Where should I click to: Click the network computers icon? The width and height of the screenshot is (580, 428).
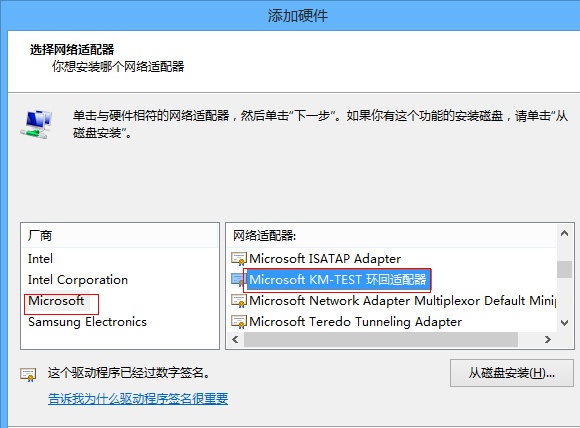click(37, 125)
